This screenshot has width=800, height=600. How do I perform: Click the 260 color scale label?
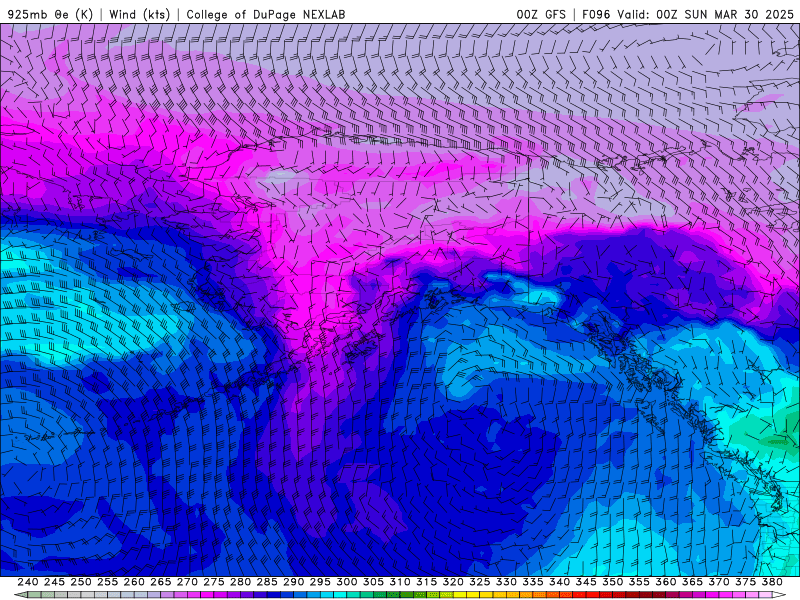pos(134,582)
